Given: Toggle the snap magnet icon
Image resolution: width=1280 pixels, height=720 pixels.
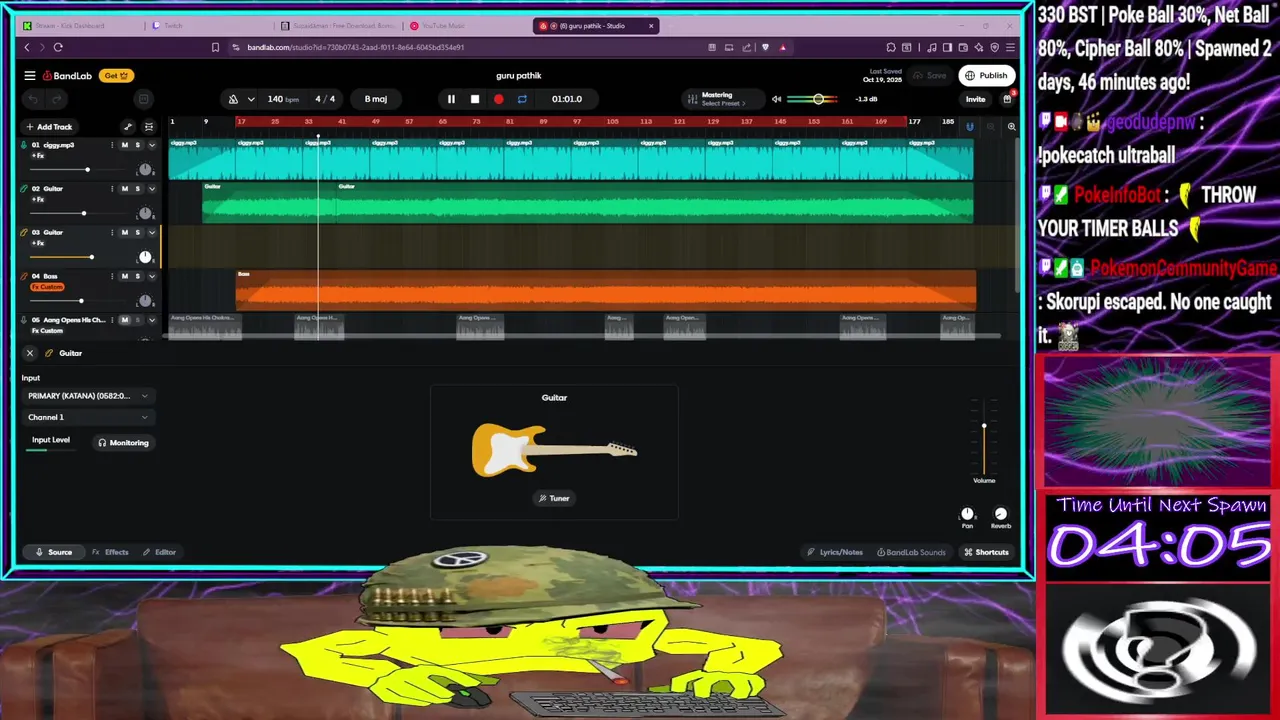Looking at the screenshot, I should (969, 126).
